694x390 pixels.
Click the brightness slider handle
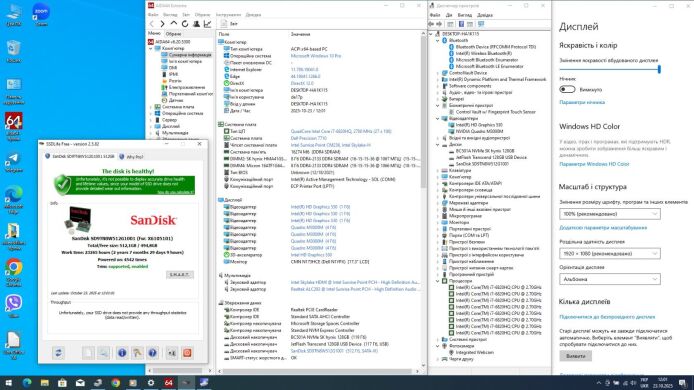click(x=659, y=69)
